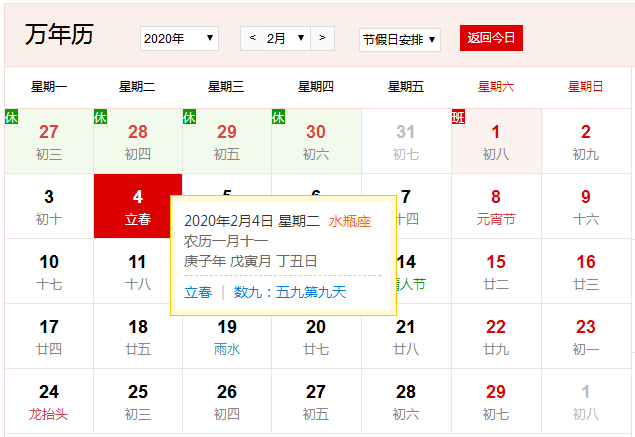This screenshot has width=635, height=437.
Task: Select February 16 廿三 cell
Action: point(586,271)
